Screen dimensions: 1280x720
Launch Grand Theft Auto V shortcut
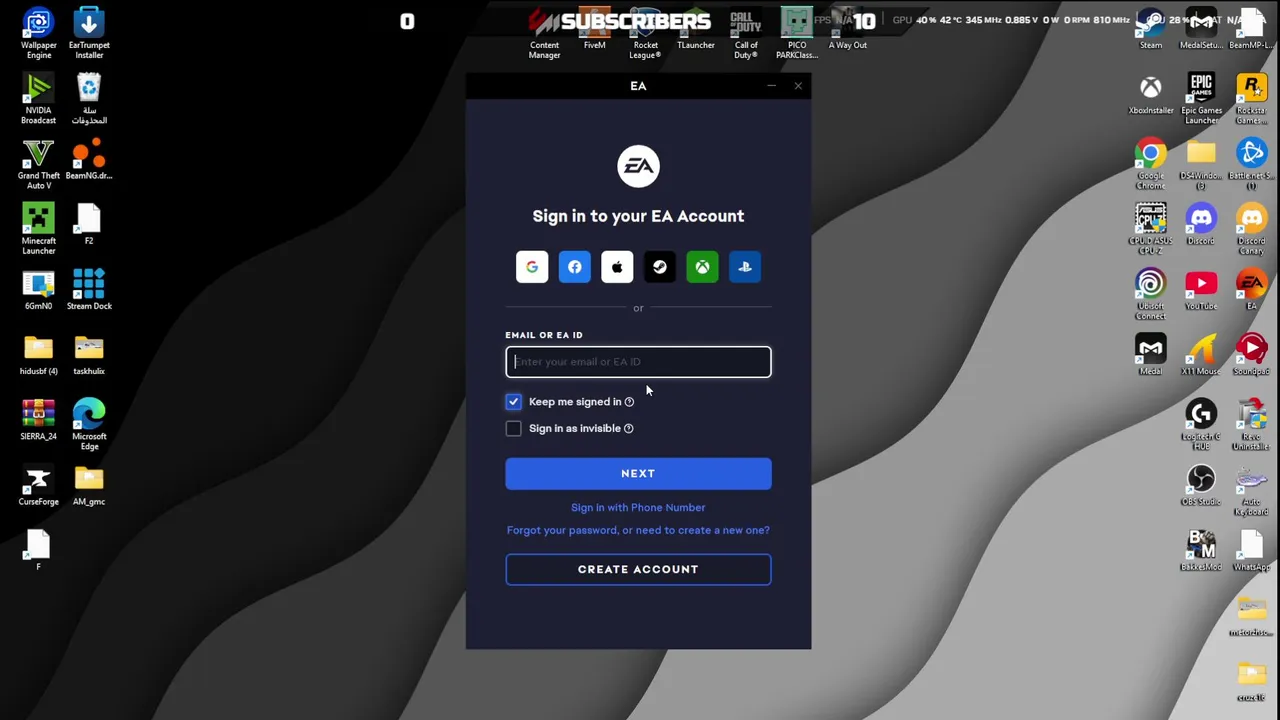coord(38,163)
